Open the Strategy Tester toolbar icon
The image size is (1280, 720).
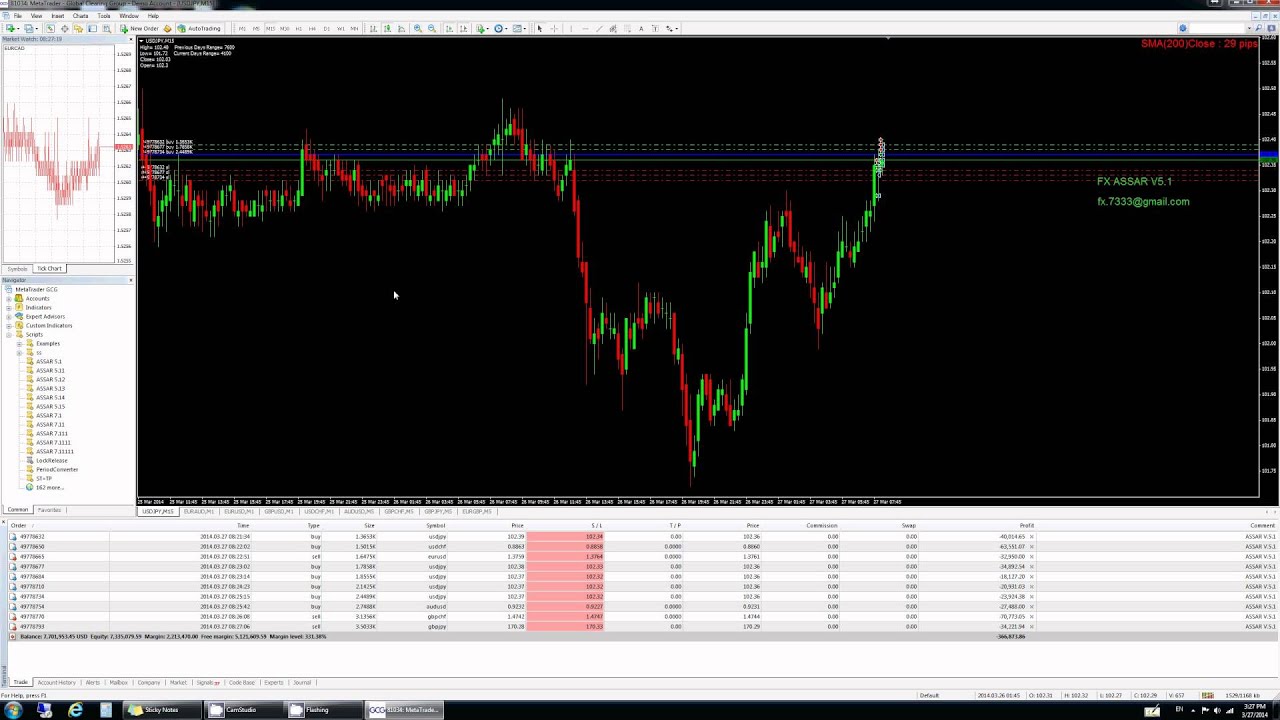pos(106,28)
